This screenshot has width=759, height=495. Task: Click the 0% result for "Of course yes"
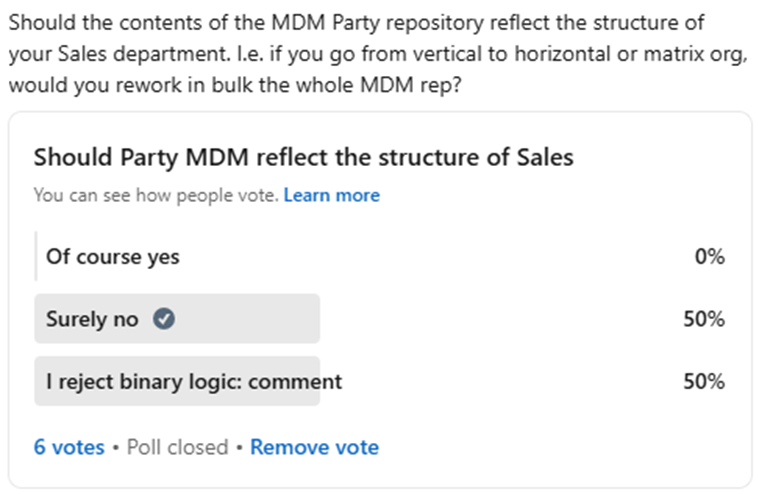point(709,257)
